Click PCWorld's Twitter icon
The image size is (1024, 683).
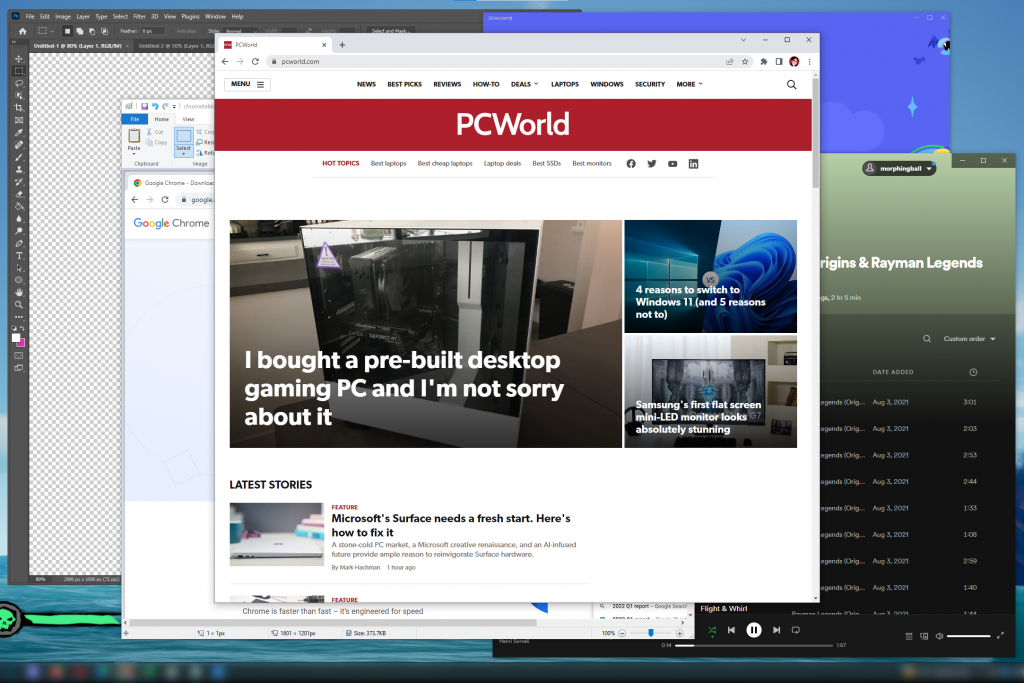651,163
